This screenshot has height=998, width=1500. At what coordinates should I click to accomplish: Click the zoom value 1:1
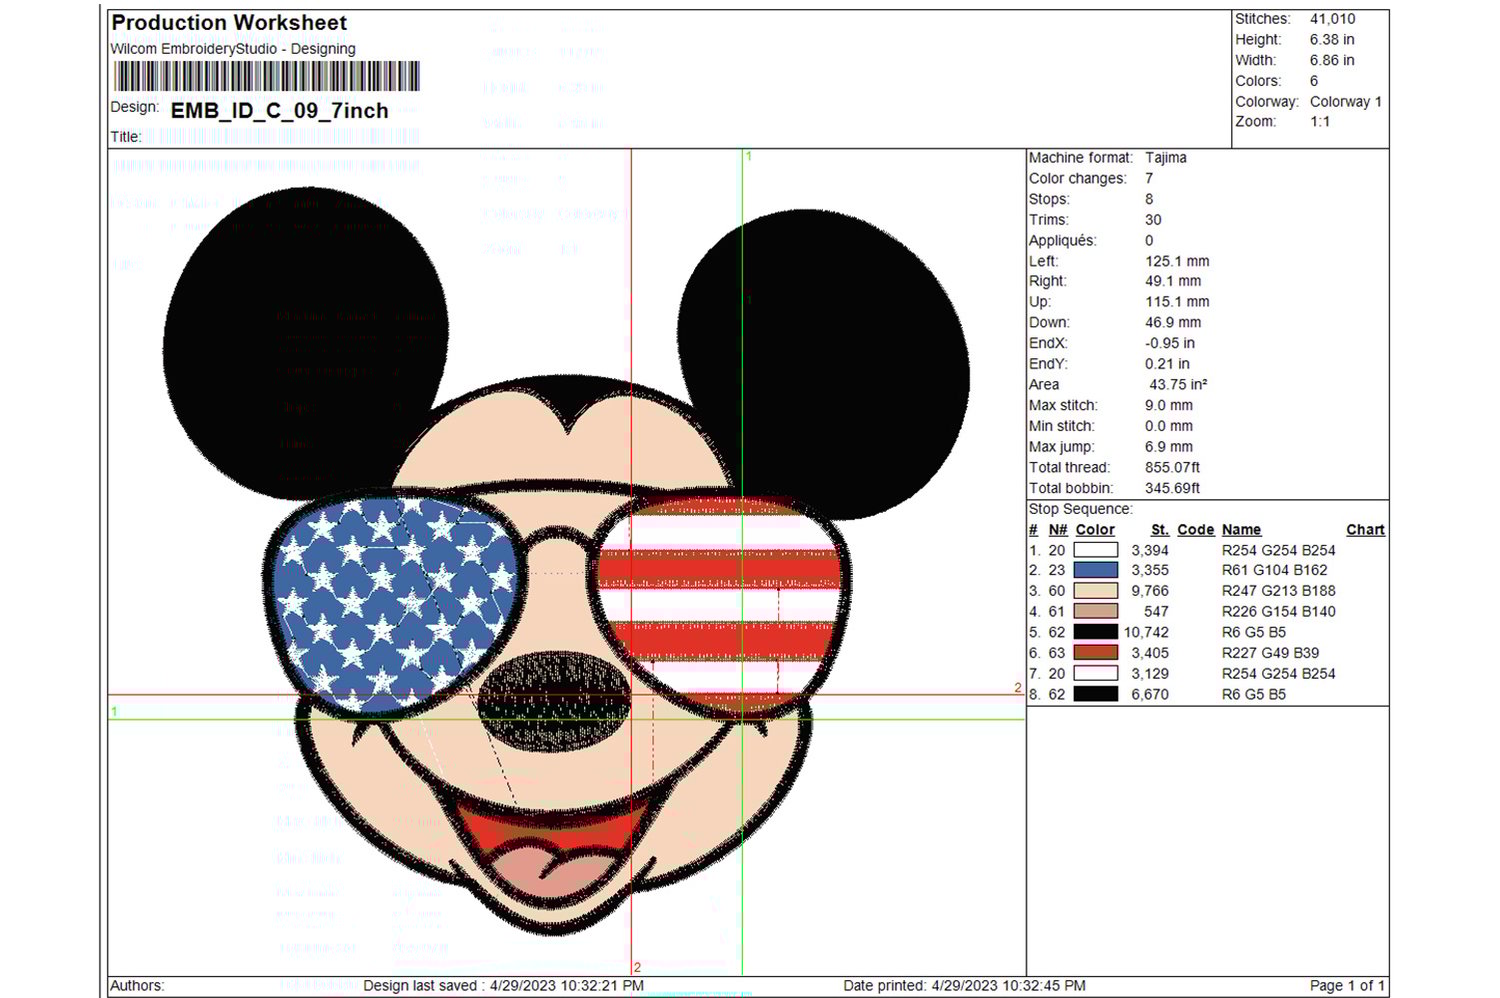pos(1320,122)
